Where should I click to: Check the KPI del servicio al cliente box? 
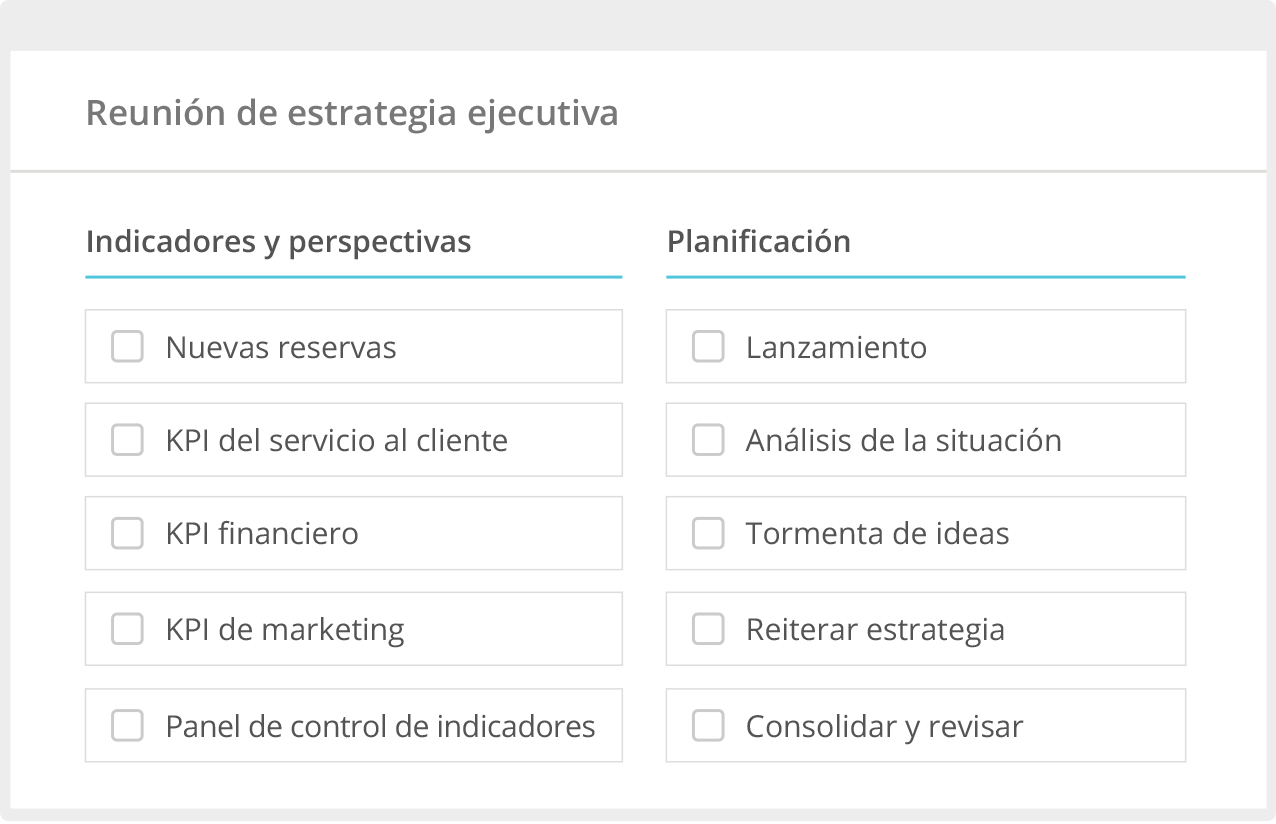[127, 440]
